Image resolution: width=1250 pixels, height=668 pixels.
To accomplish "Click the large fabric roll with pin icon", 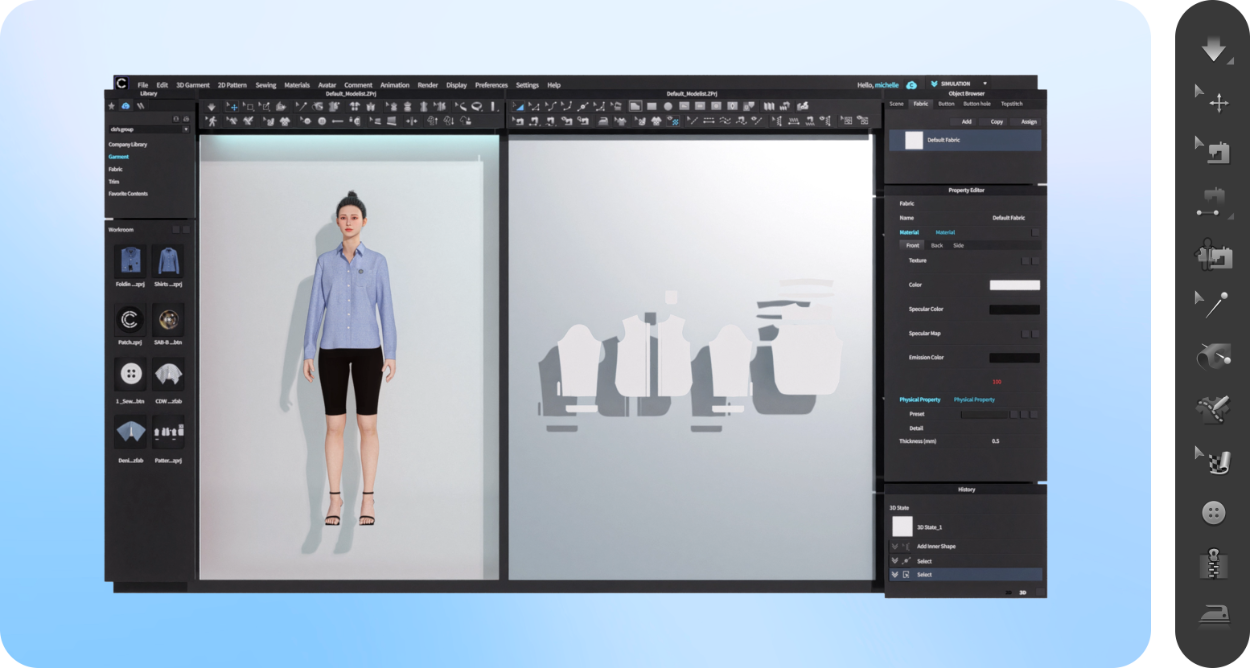I will 1214,355.
